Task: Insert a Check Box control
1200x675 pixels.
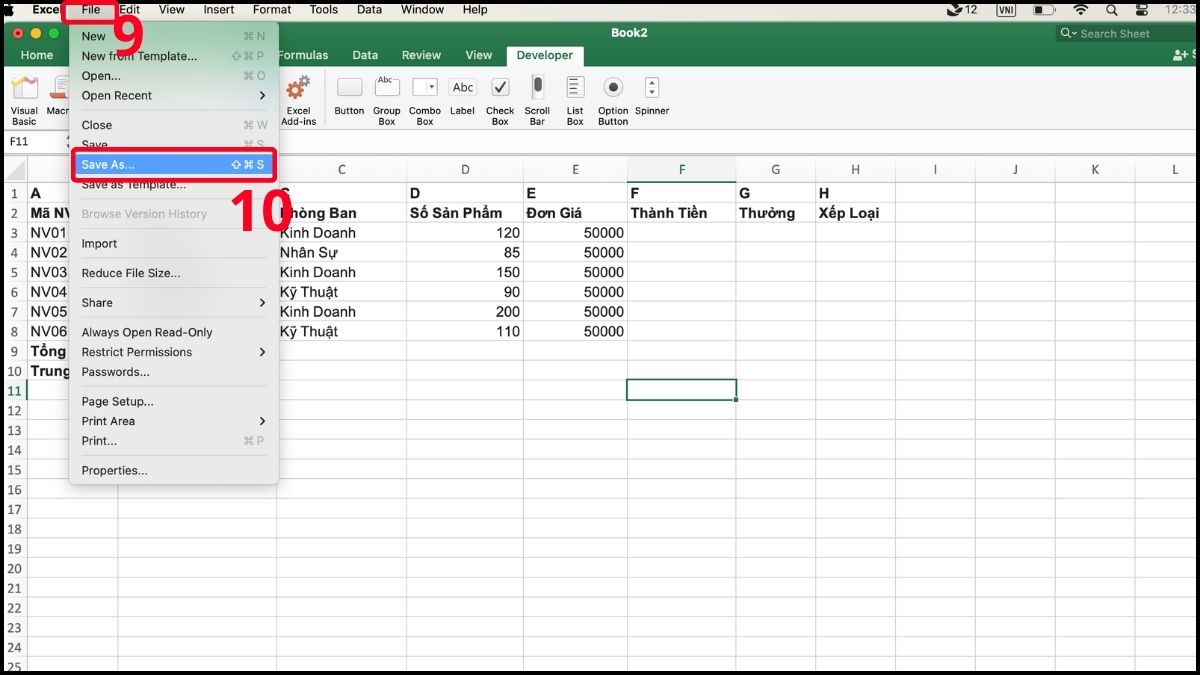Action: pos(500,88)
